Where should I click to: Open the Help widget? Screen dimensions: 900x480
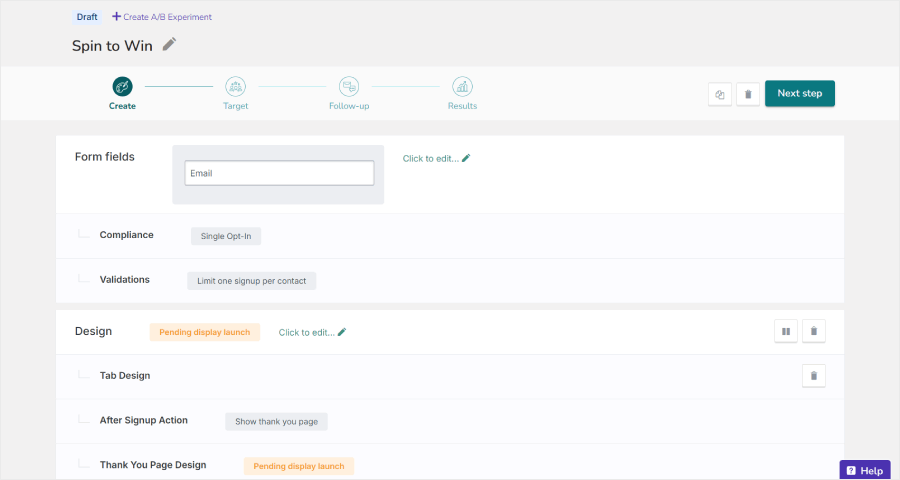(x=864, y=470)
